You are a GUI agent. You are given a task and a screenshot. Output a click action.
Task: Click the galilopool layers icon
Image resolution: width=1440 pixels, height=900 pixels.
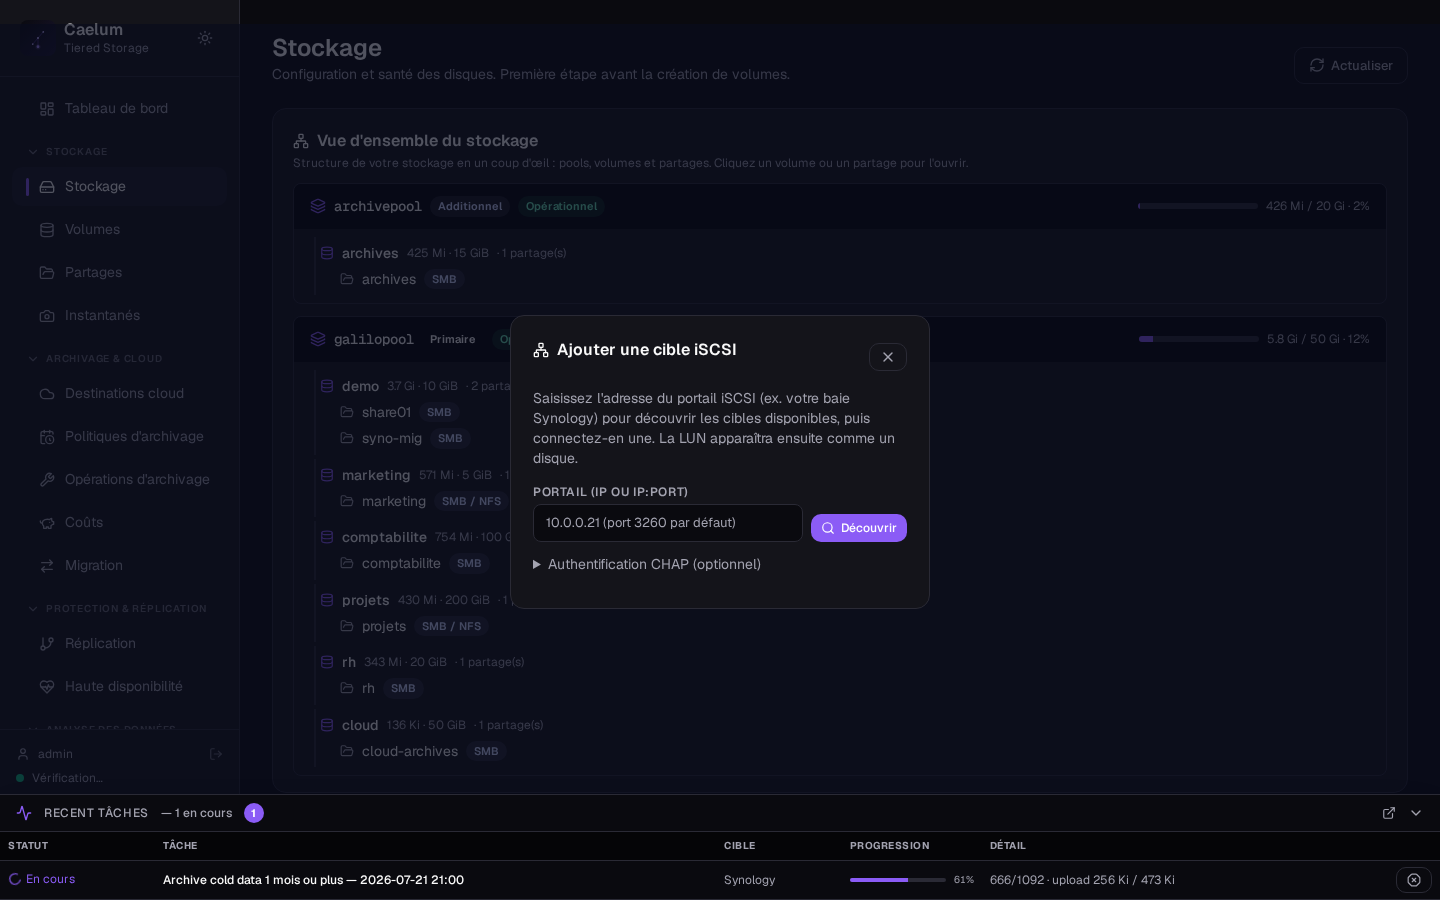click(x=318, y=339)
